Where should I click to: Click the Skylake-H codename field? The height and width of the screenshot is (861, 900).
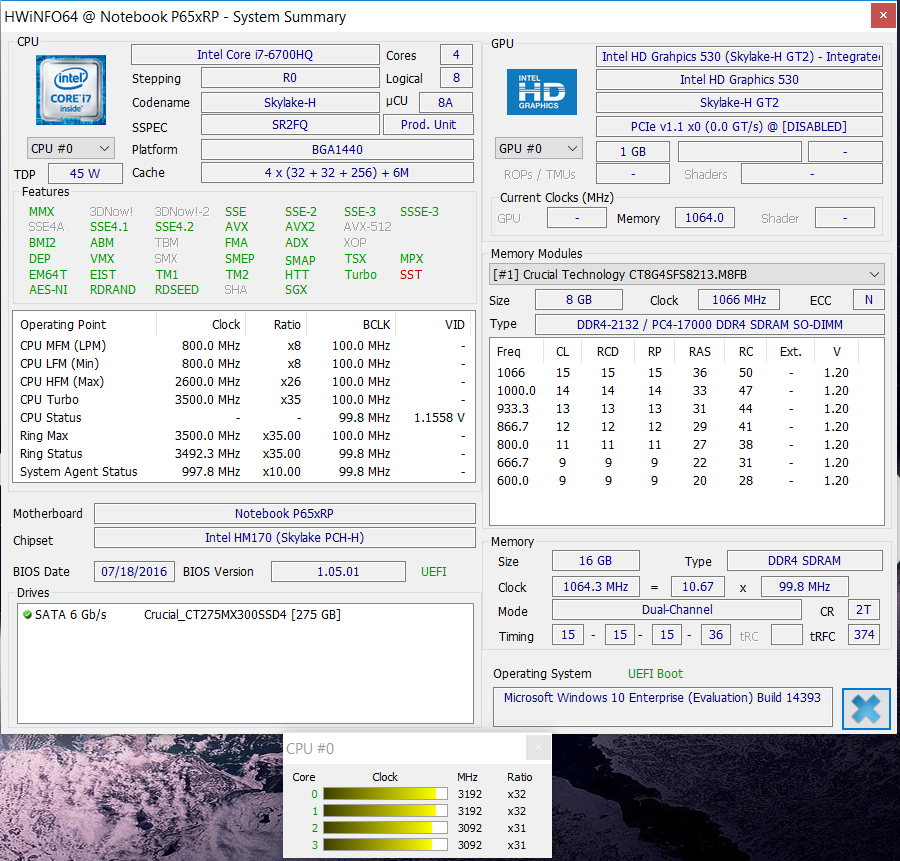290,102
